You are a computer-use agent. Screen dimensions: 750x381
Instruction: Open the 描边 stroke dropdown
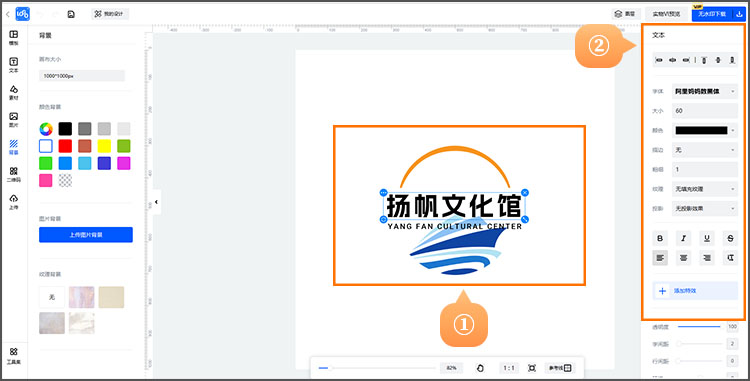click(705, 150)
